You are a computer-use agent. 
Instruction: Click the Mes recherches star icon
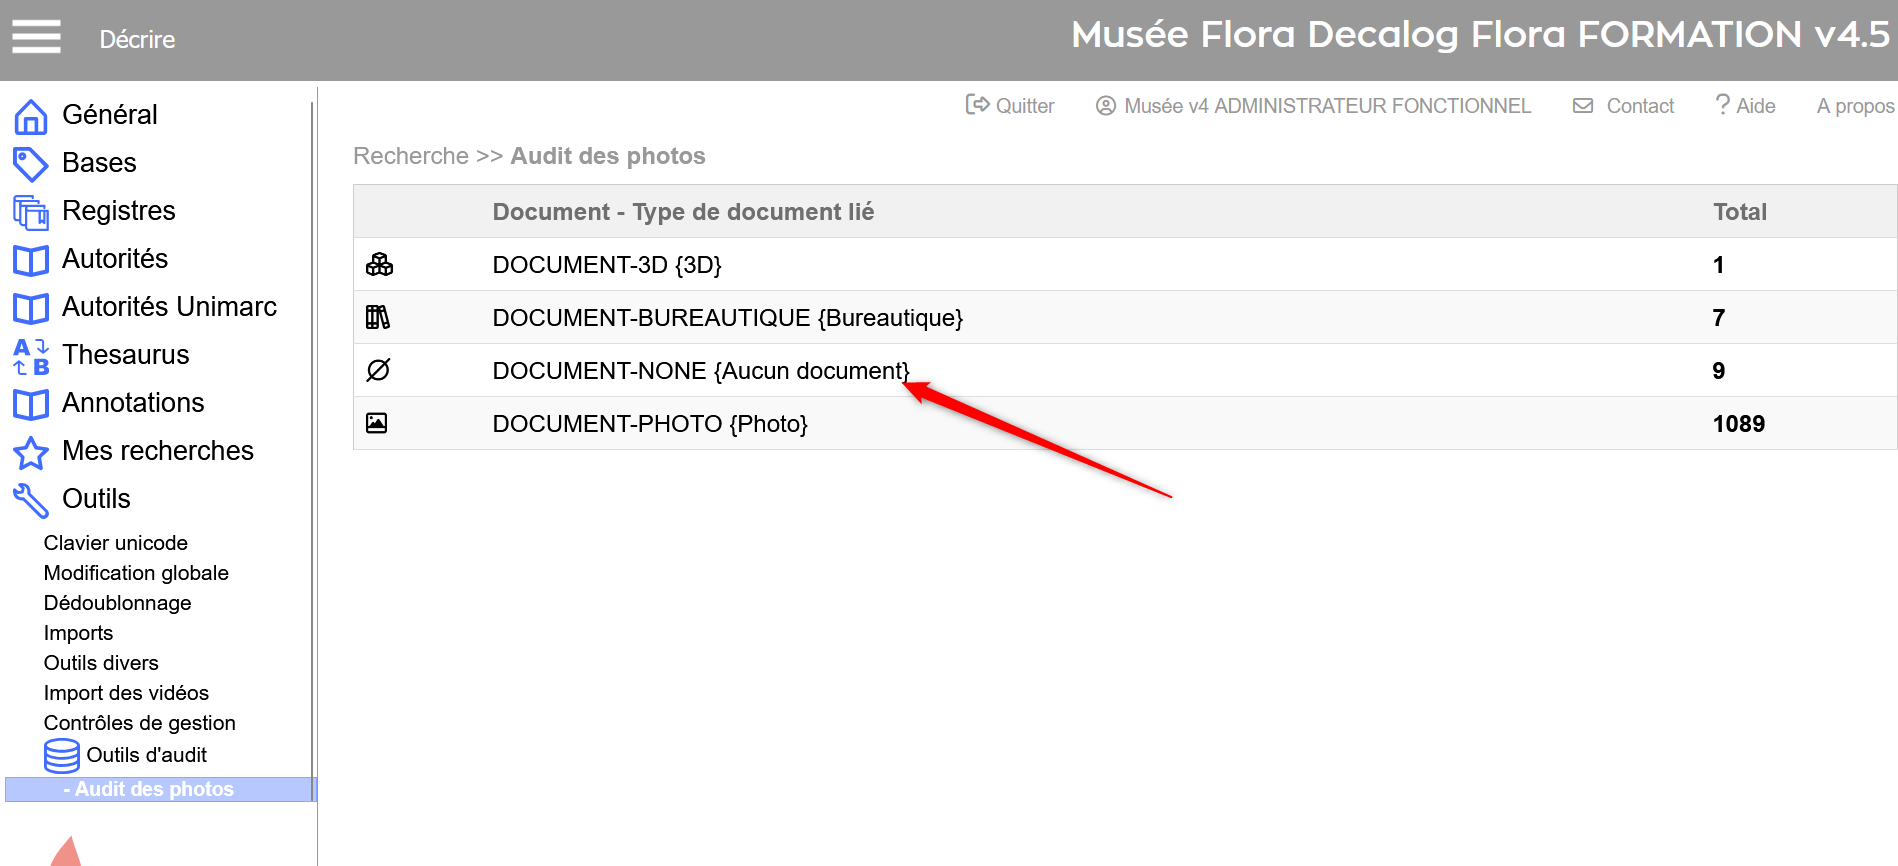point(31,452)
